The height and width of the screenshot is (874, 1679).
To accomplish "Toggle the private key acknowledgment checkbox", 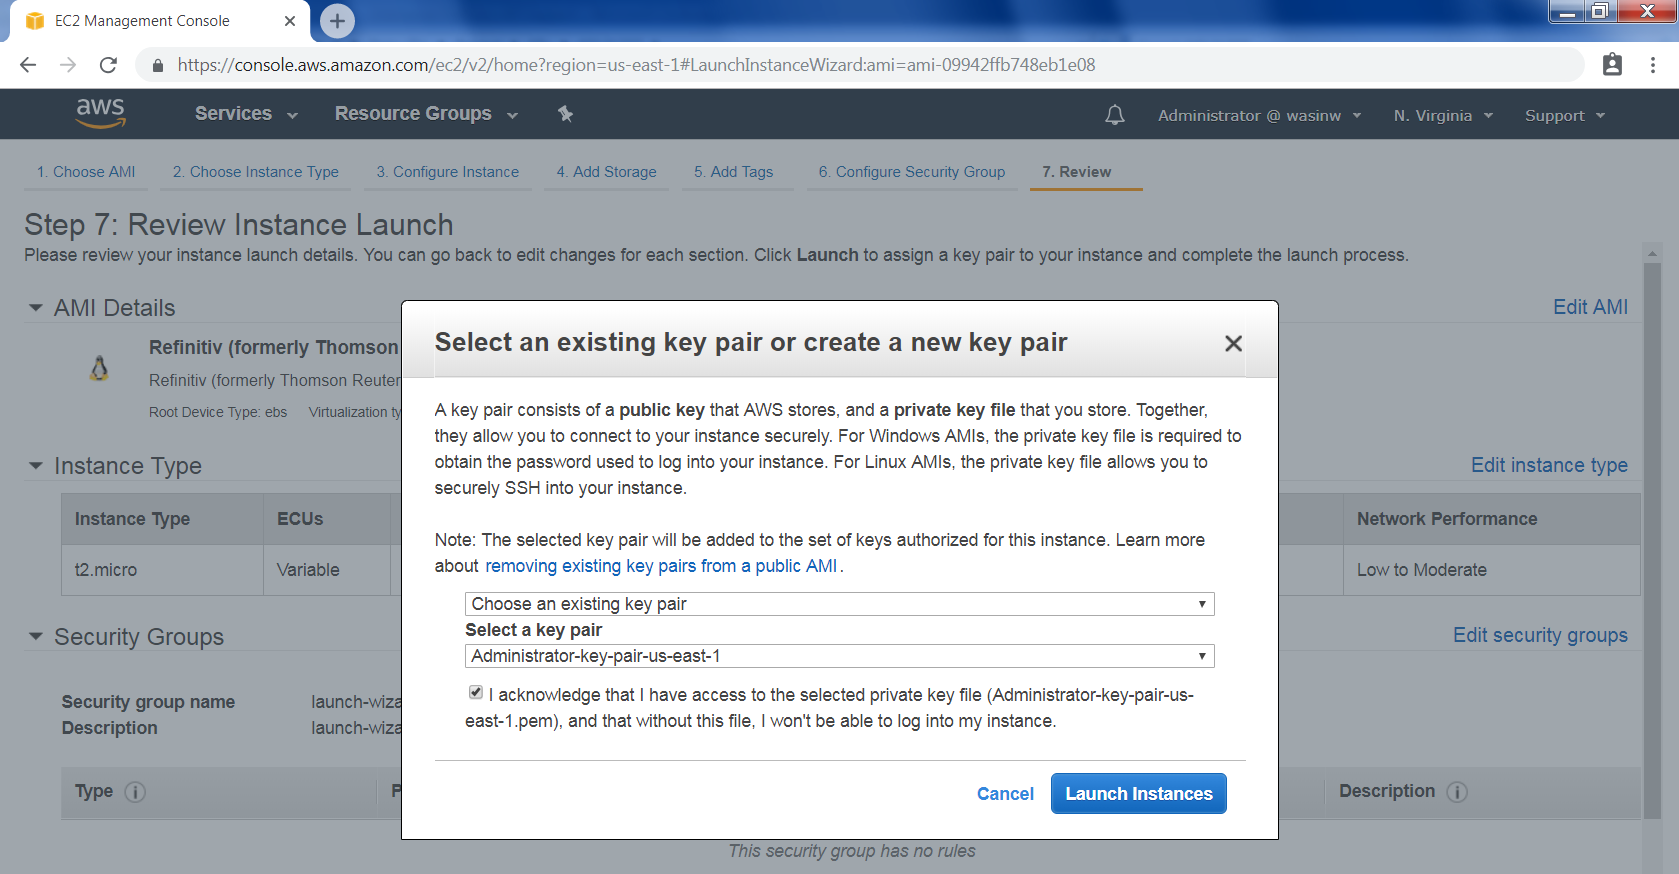I will [x=476, y=692].
